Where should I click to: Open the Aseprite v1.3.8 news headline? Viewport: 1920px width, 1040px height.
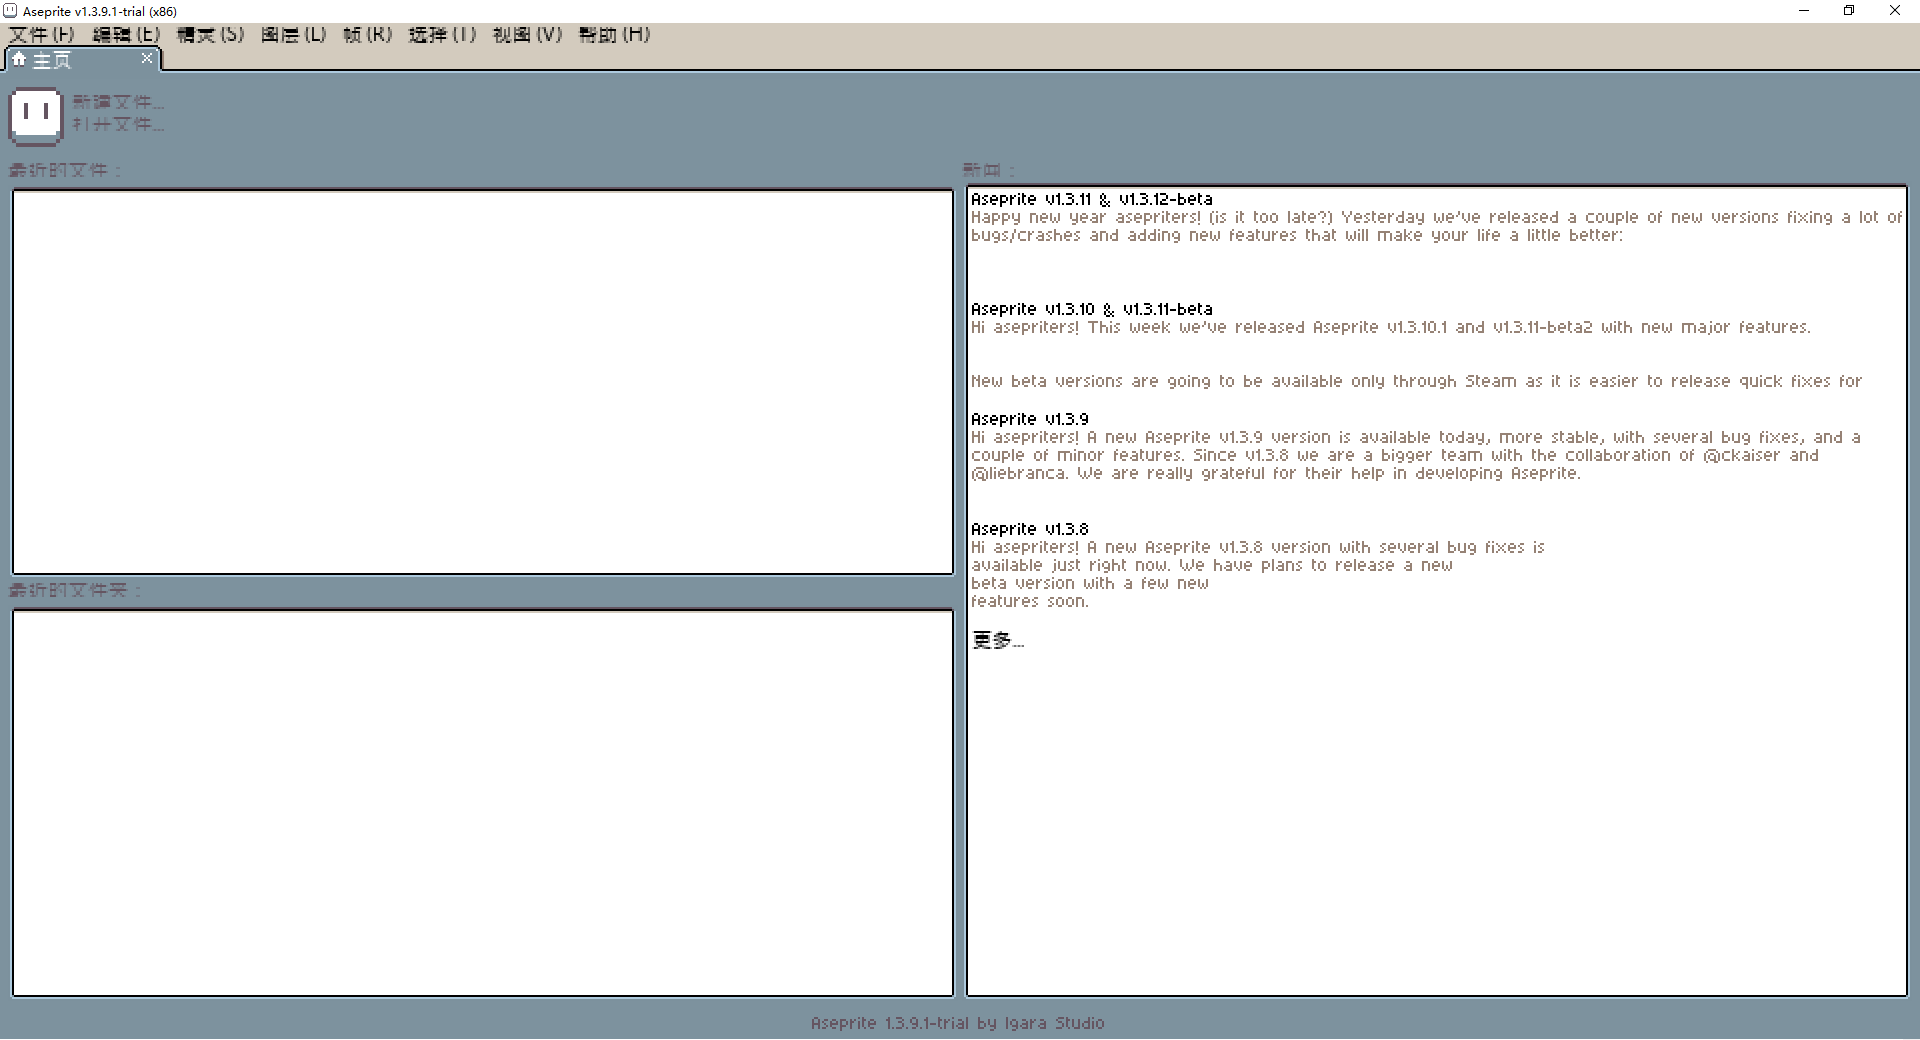(1029, 529)
